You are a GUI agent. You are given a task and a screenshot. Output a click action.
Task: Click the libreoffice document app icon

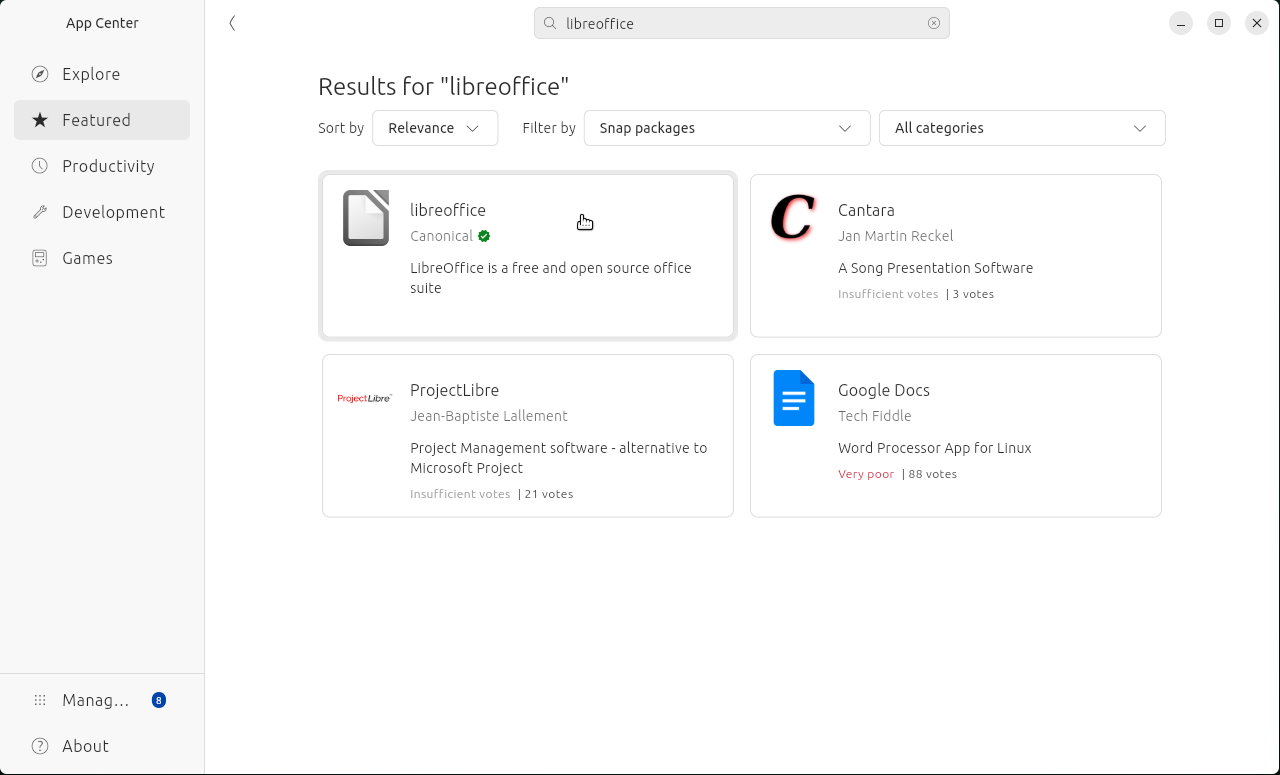(366, 218)
